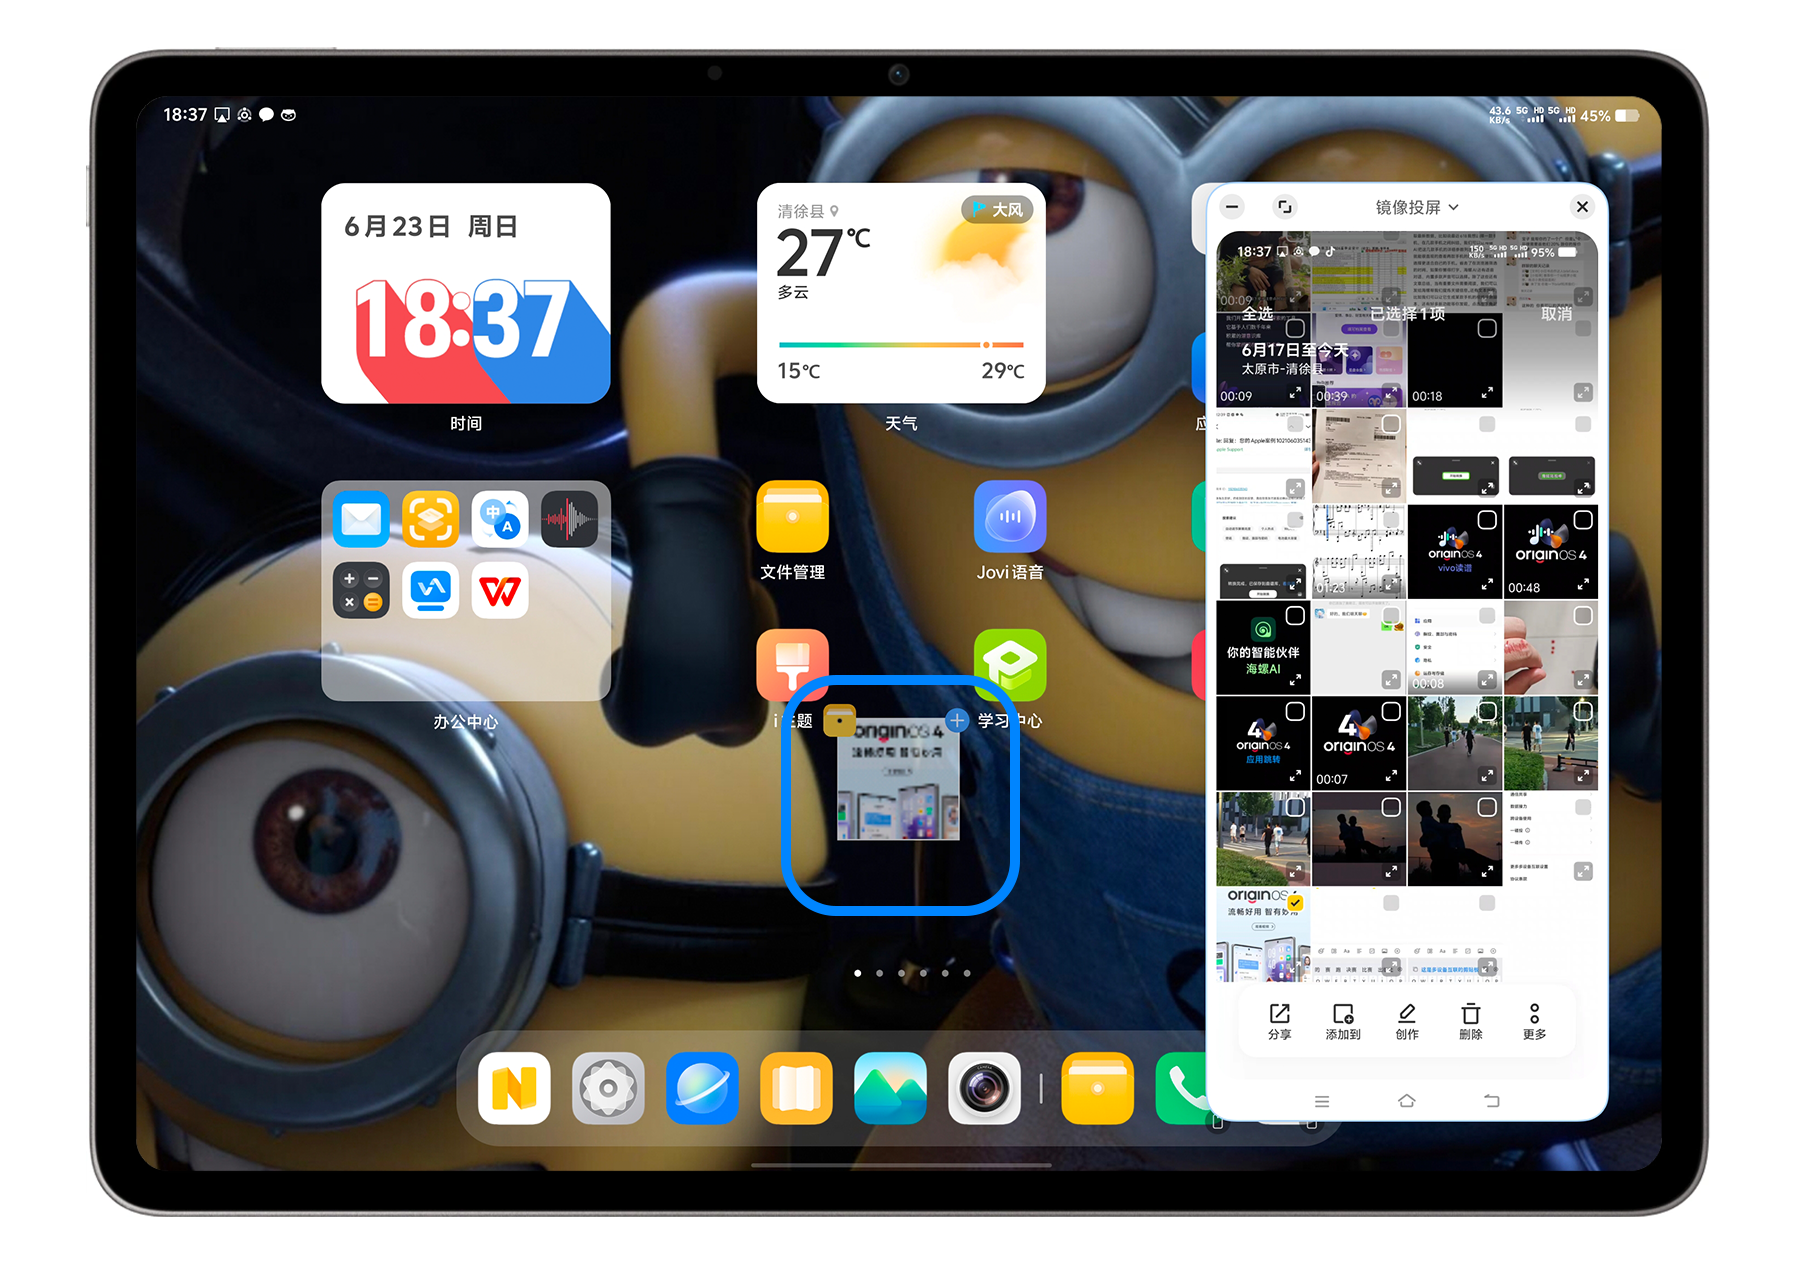The width and height of the screenshot is (1800, 1265).
Task: Open the voice recorder app in 办公中心 folder
Action: tap(570, 519)
